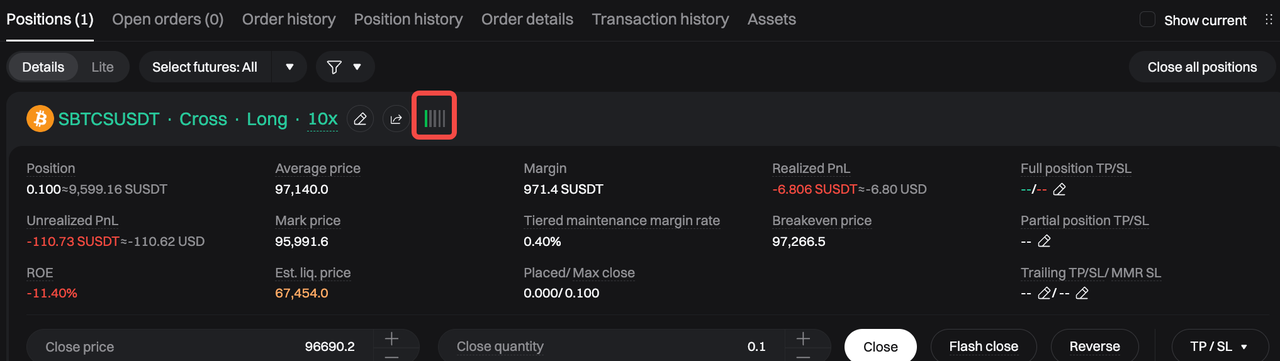This screenshot has width=1280, height=361.
Task: Switch to the Transaction history tab
Action: point(660,19)
